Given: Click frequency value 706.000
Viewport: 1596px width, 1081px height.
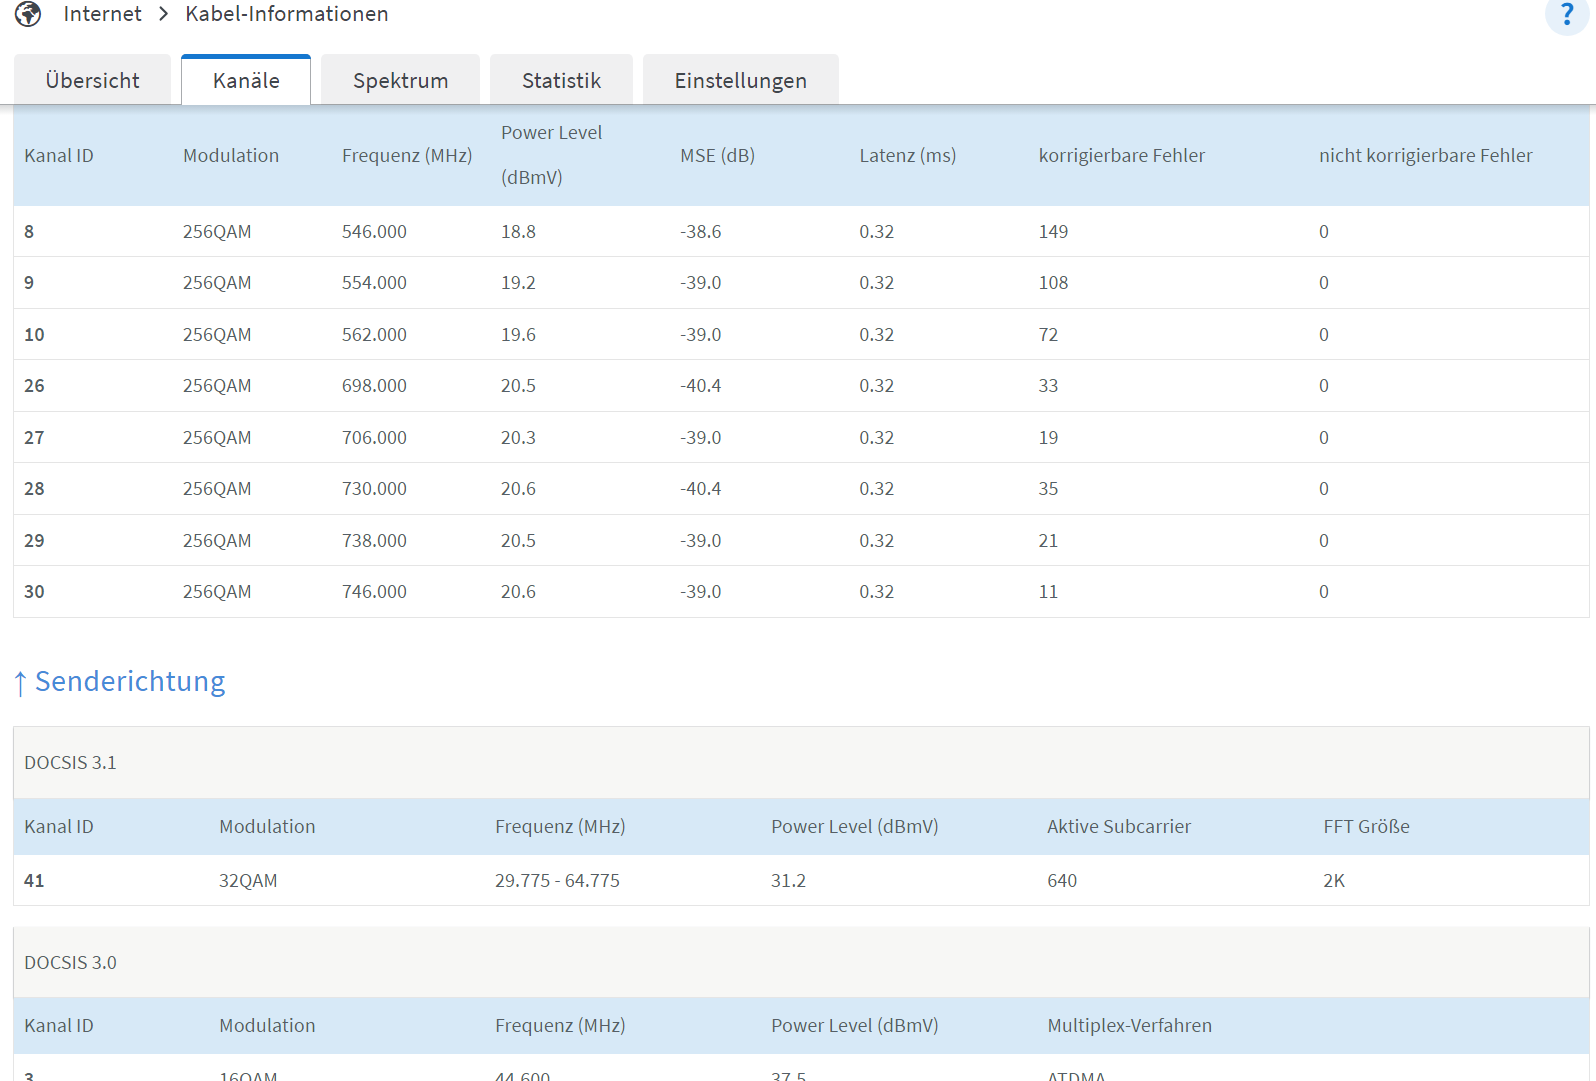Looking at the screenshot, I should [374, 437].
